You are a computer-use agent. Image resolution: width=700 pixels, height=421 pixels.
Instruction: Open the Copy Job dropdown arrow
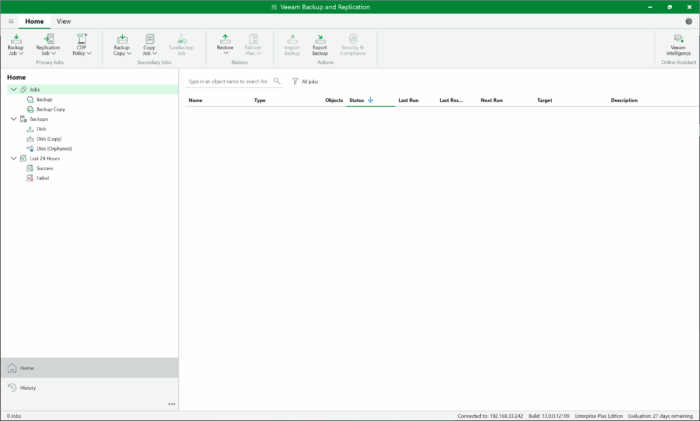point(155,54)
